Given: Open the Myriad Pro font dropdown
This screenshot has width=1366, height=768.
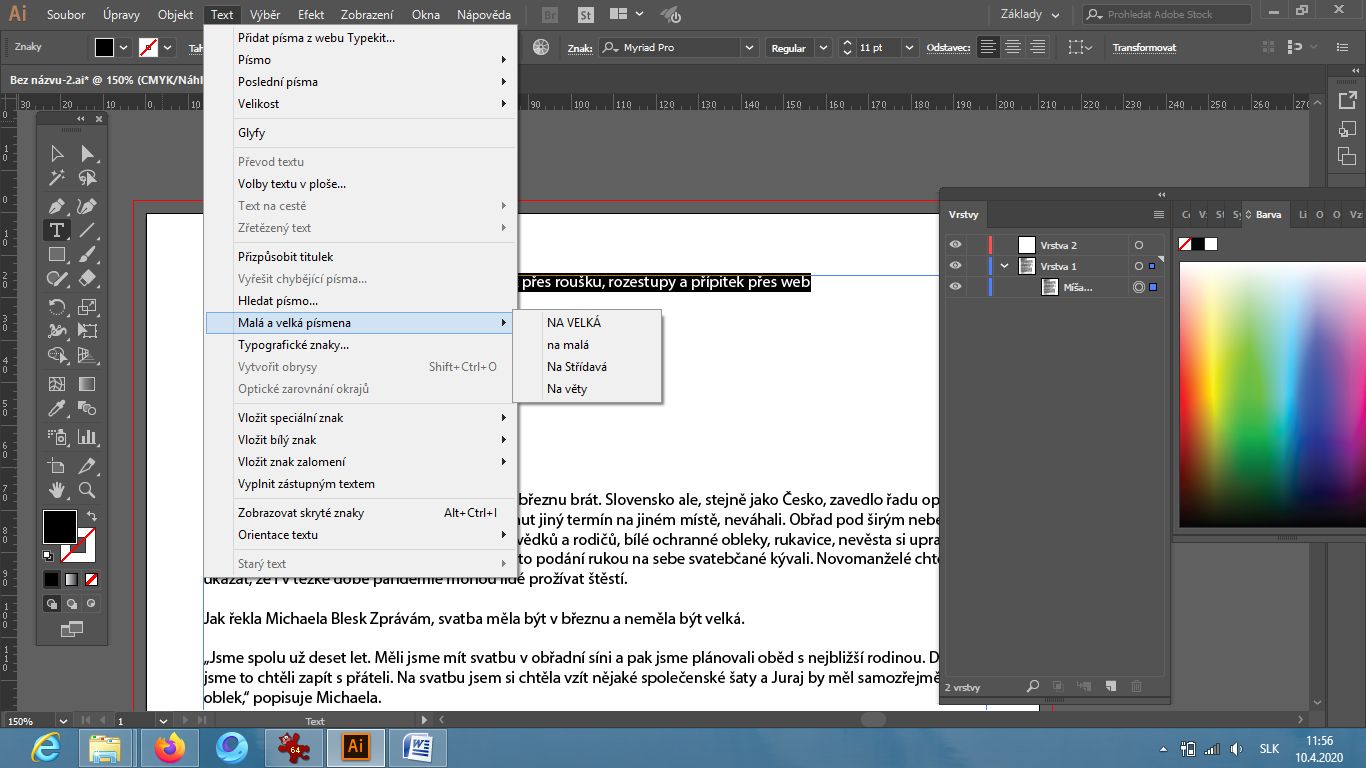Looking at the screenshot, I should pos(749,48).
